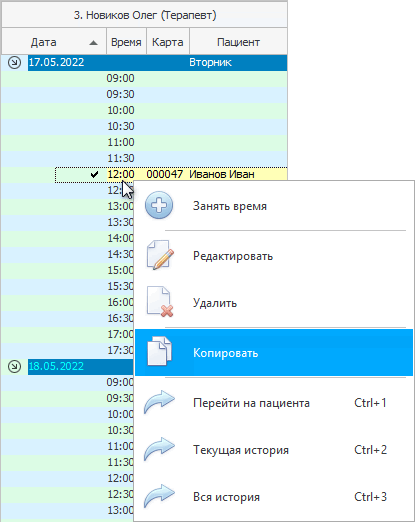Click the pencil document icon for Редактировать

coord(160,255)
